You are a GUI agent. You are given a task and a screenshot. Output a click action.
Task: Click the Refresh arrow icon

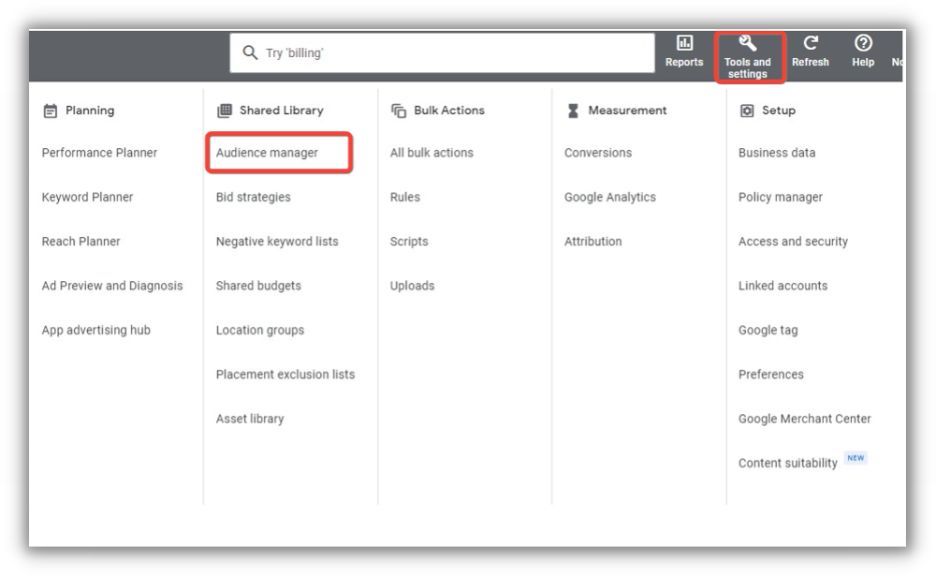click(810, 43)
